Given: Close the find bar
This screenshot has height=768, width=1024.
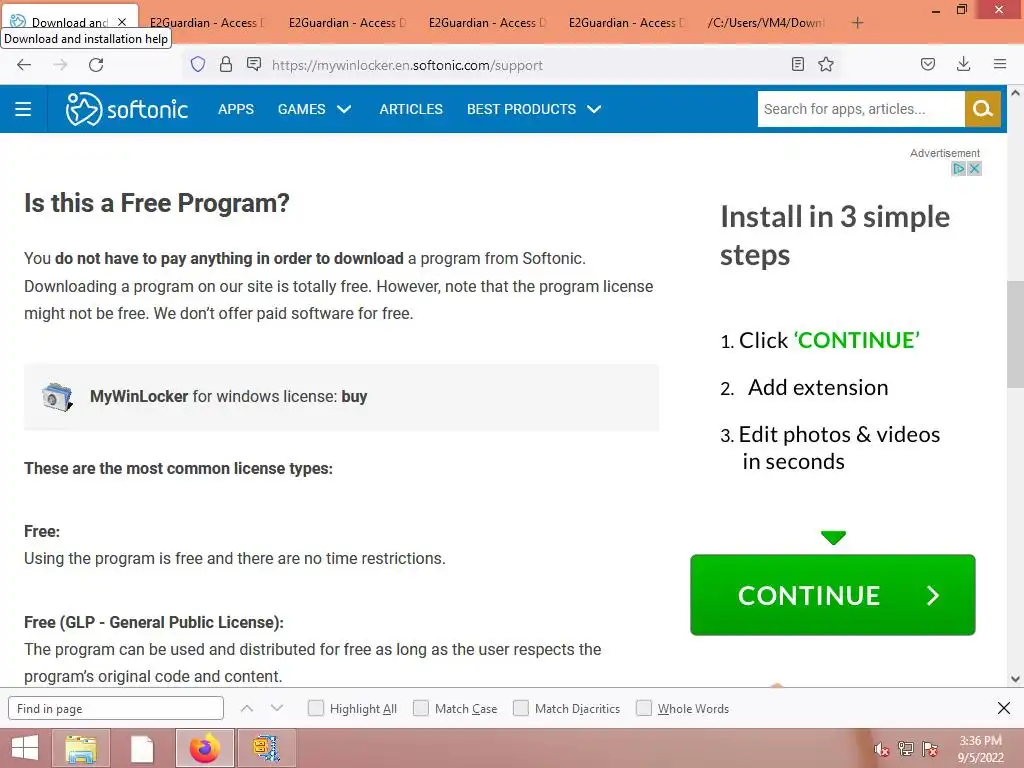Looking at the screenshot, I should coord(1004,708).
